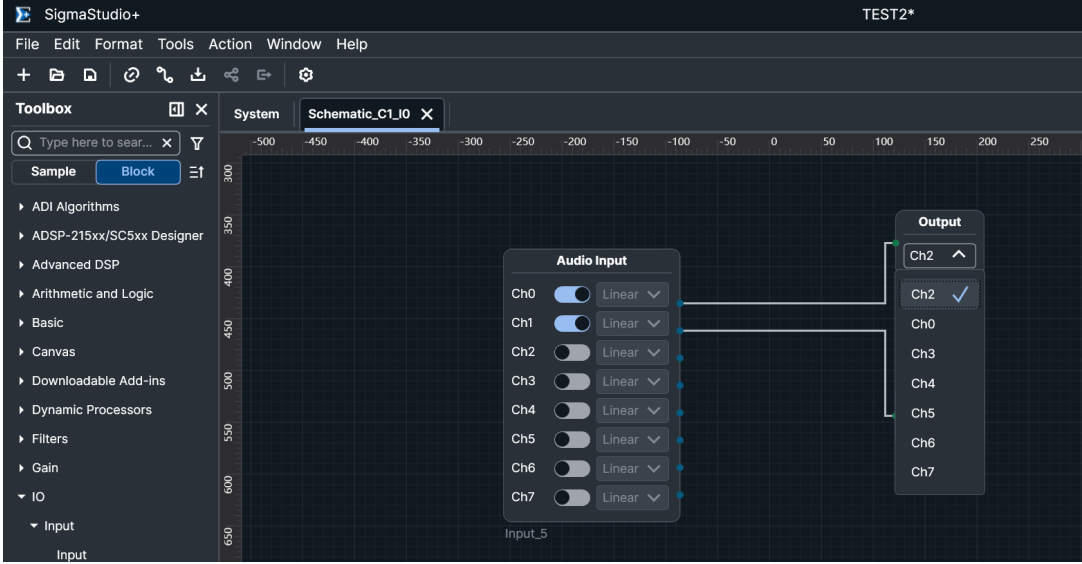Click the share nodes toolbar icon
Viewport: 1082px width, 564px height.
pos(231,75)
